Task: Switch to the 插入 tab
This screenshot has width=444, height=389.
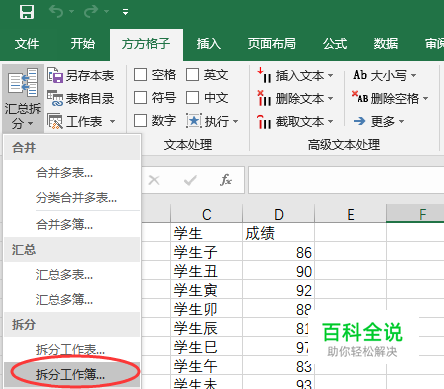Action: pos(209,44)
